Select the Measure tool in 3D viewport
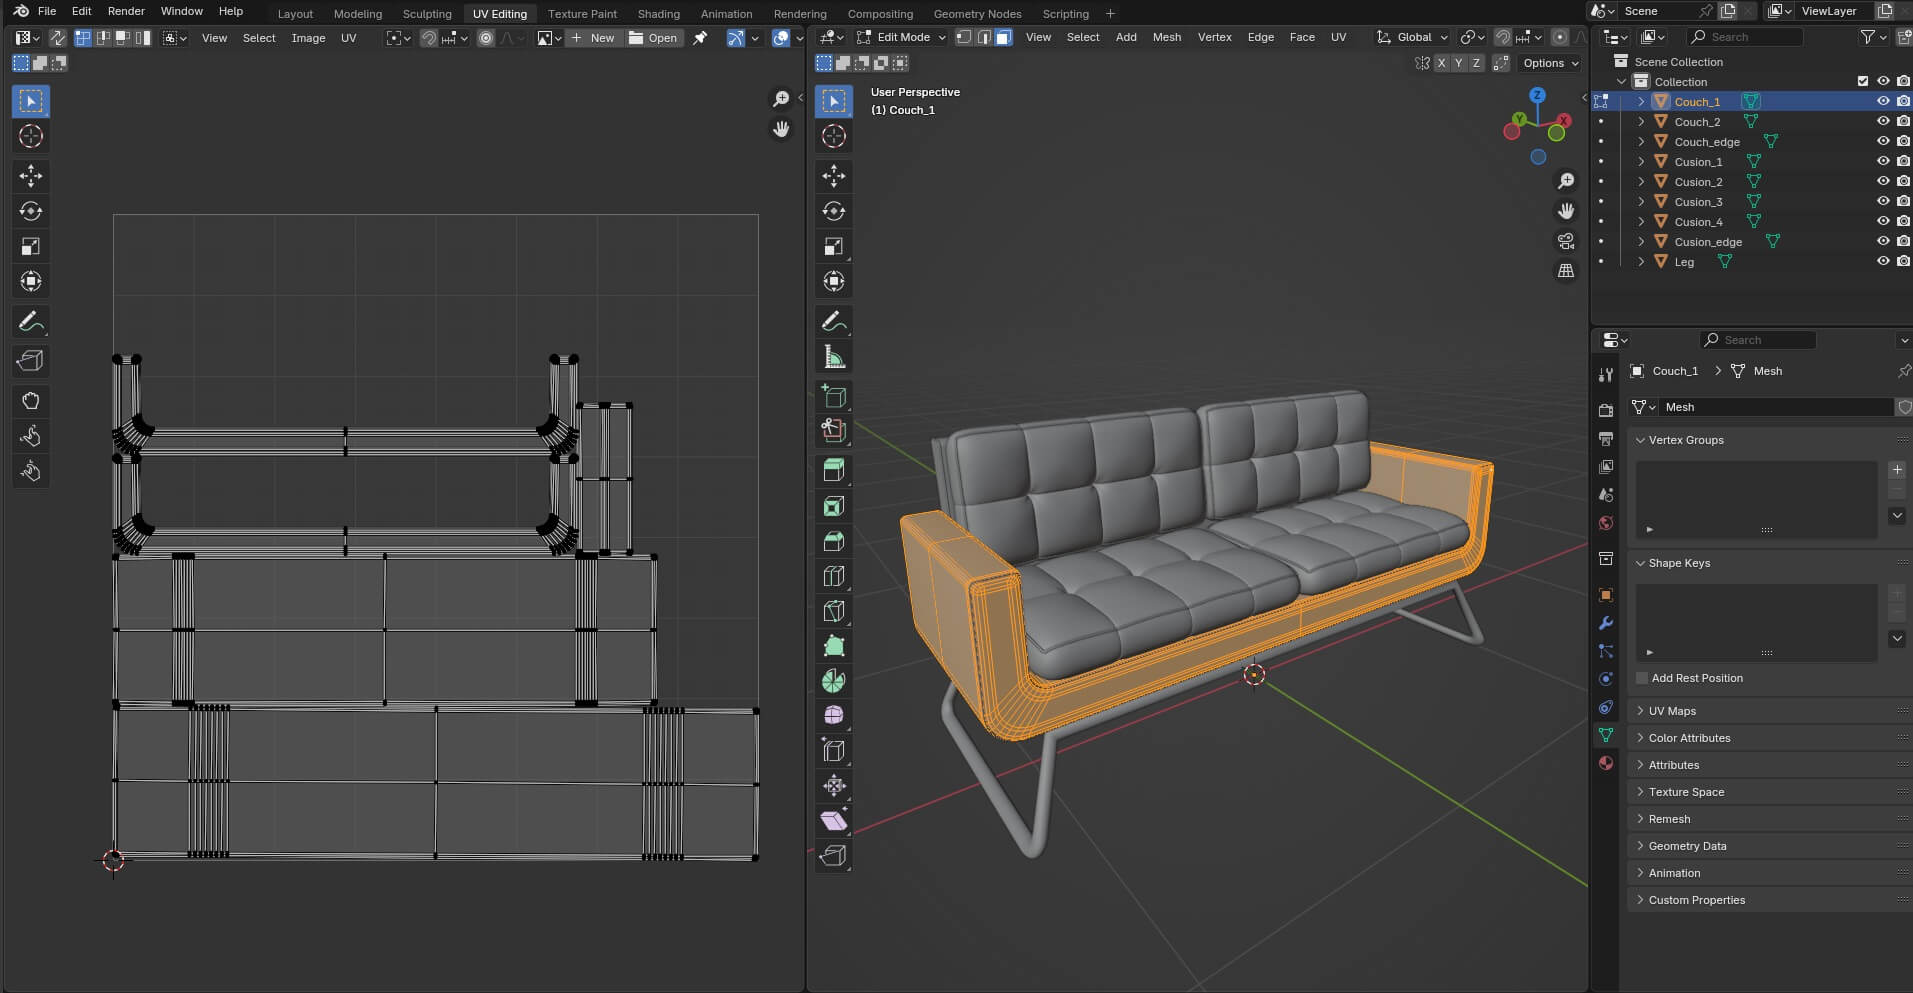The width and height of the screenshot is (1913, 993). [834, 356]
